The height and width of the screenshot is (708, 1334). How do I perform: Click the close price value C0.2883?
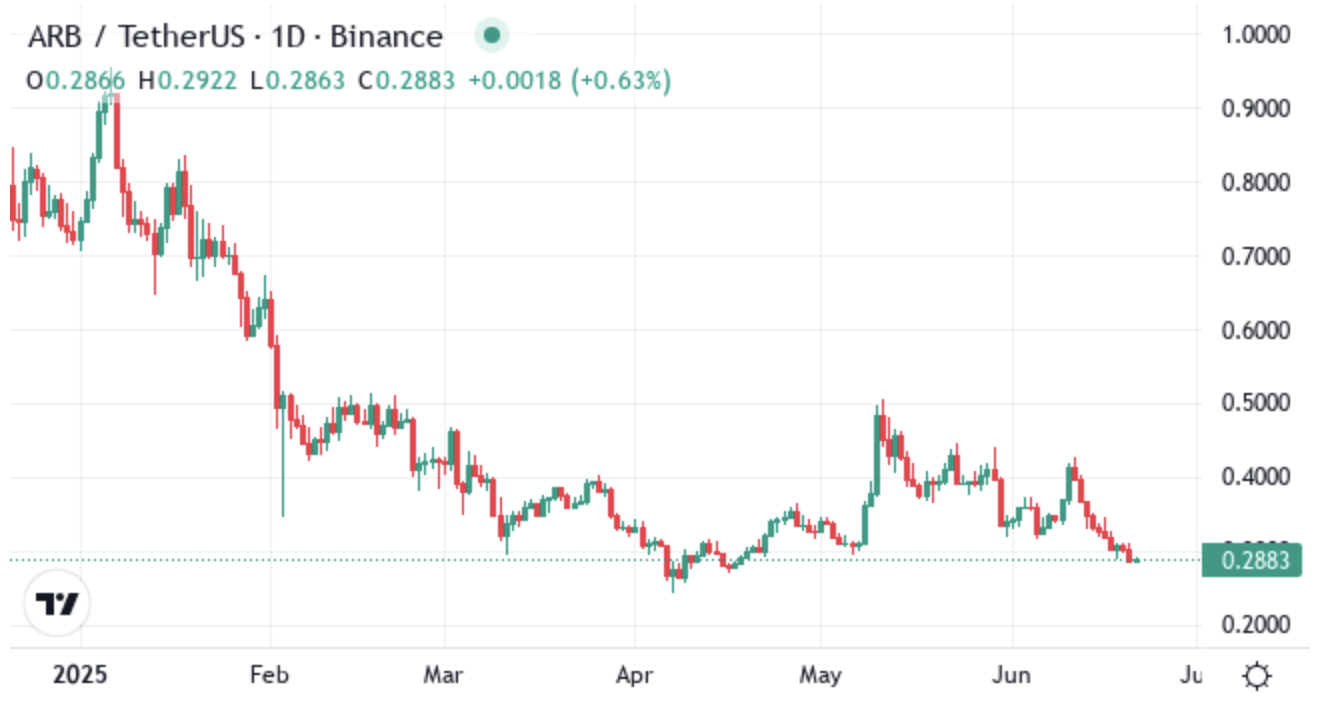click(406, 81)
